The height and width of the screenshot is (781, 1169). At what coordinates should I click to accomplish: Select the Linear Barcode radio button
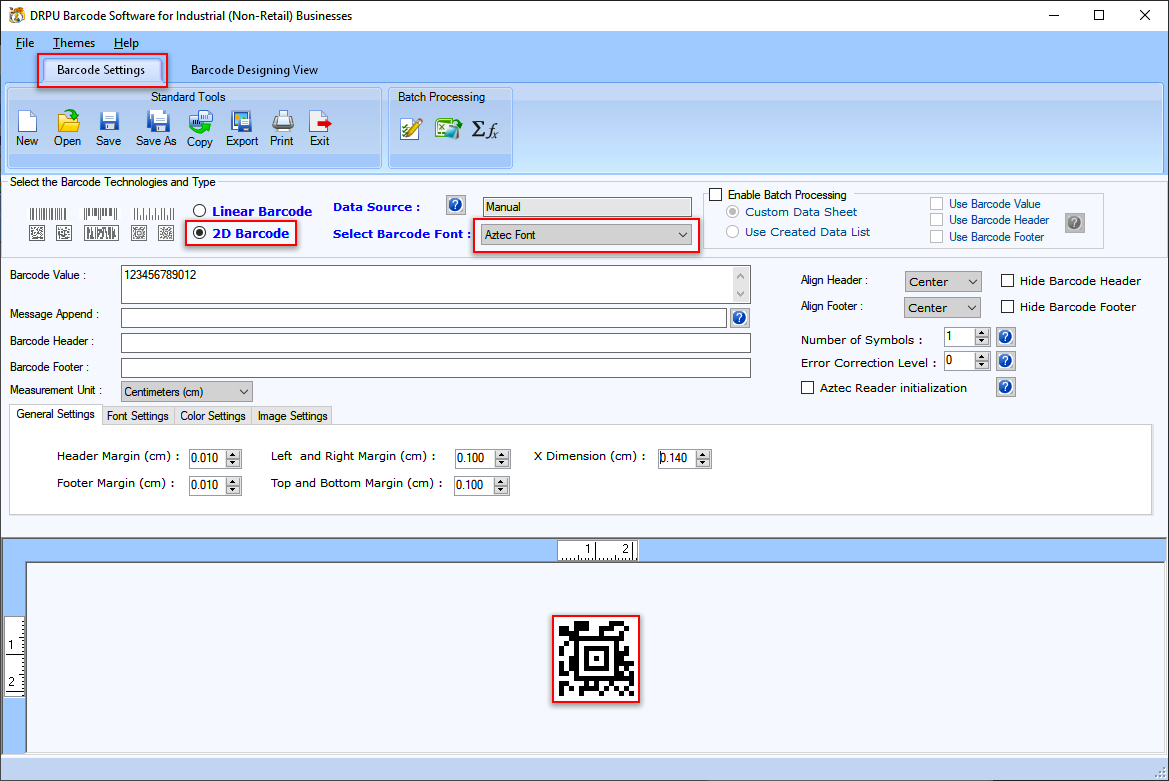199,211
